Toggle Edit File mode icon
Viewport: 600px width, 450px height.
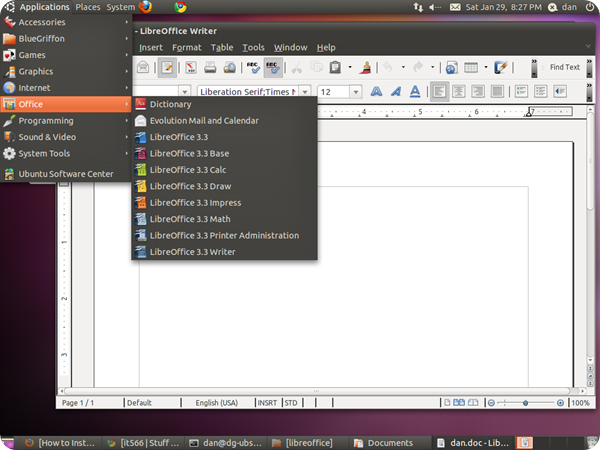coord(167,67)
